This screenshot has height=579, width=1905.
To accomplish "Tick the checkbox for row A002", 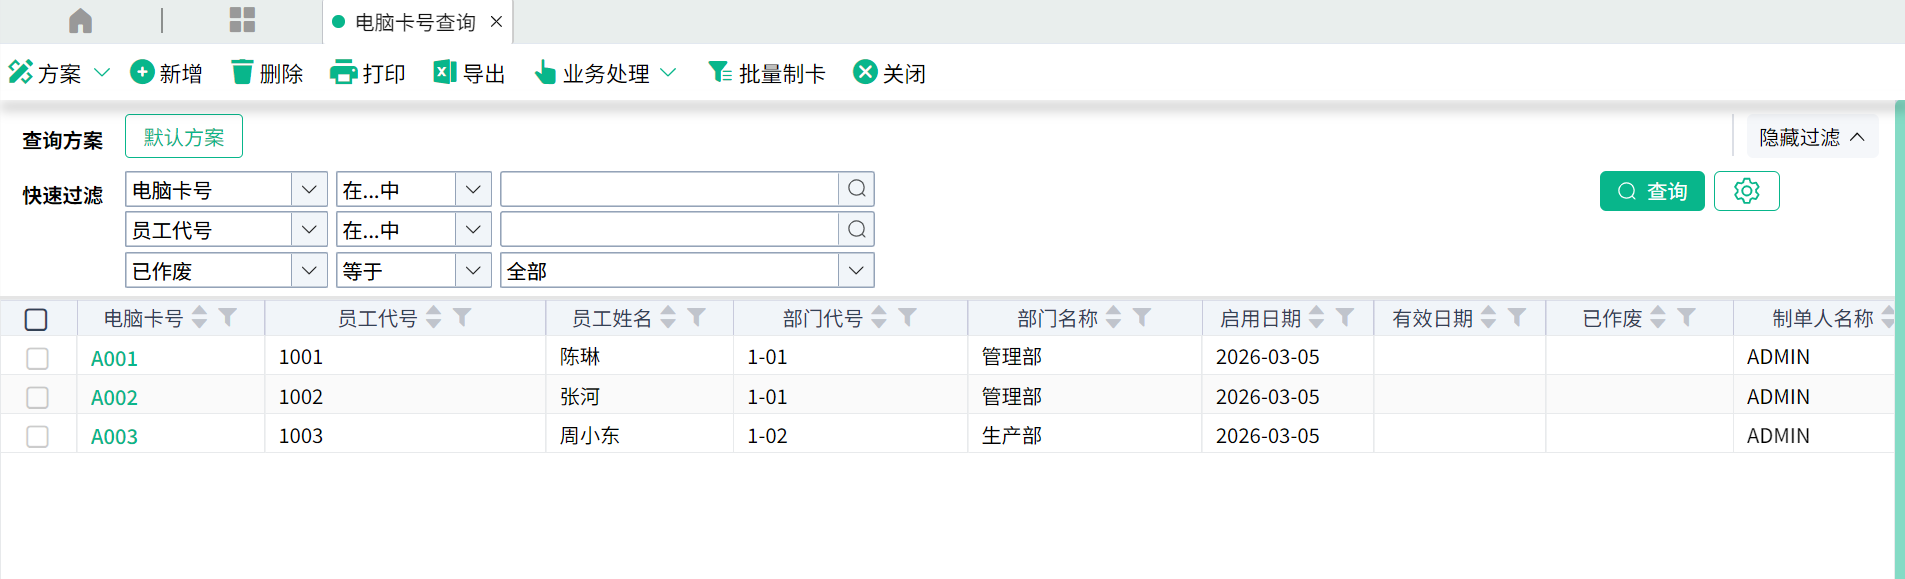I will 37,397.
